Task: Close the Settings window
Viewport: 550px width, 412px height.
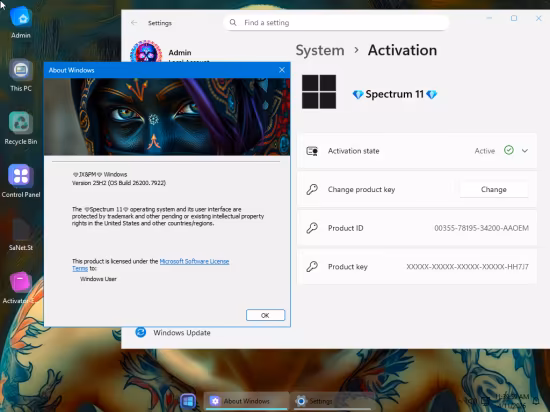Action: pos(539,18)
